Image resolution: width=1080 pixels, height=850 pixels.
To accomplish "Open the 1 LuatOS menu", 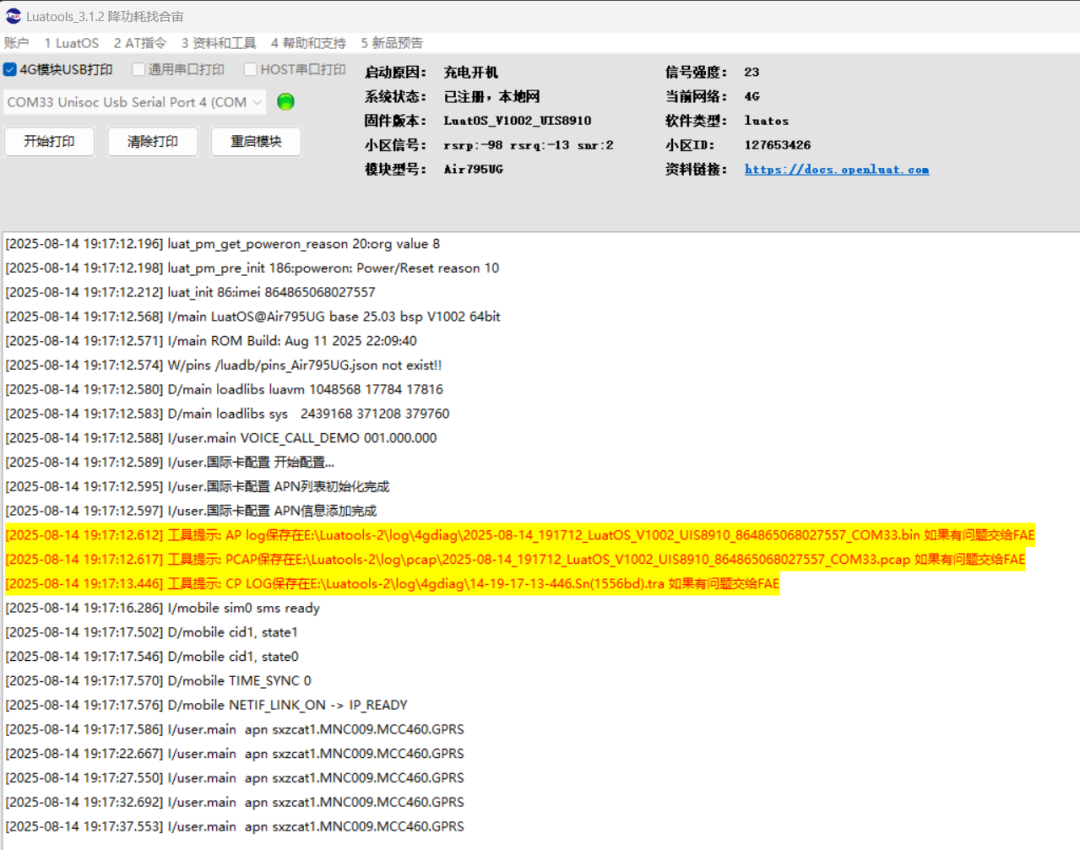I will pos(72,43).
